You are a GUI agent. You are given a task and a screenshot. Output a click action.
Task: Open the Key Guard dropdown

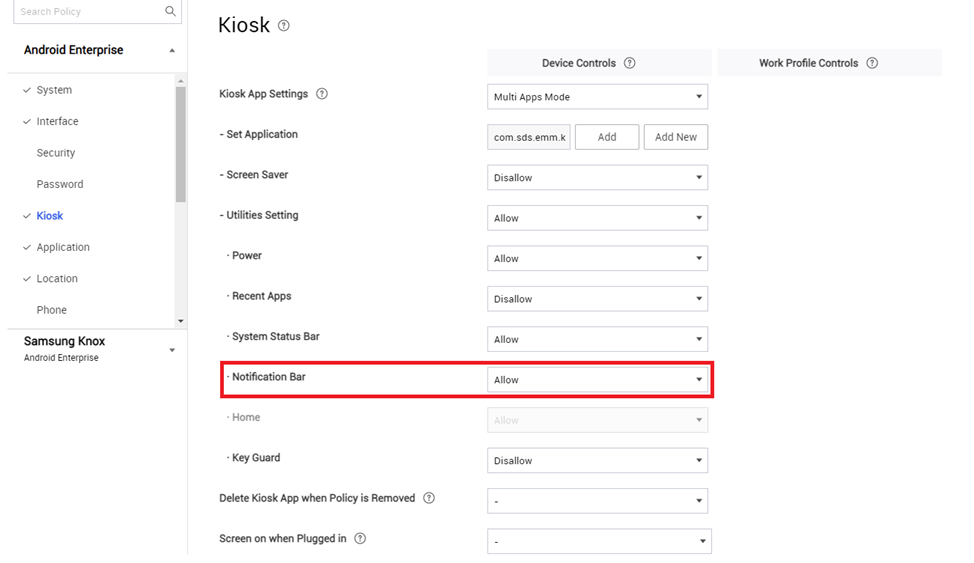[597, 461]
